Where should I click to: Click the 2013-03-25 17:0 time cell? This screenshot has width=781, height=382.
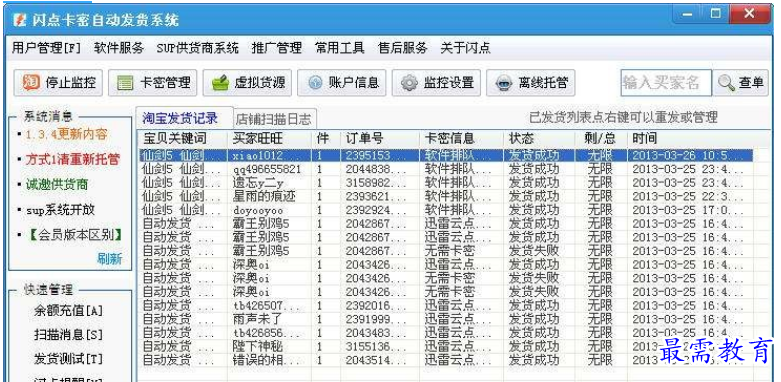click(x=688, y=210)
